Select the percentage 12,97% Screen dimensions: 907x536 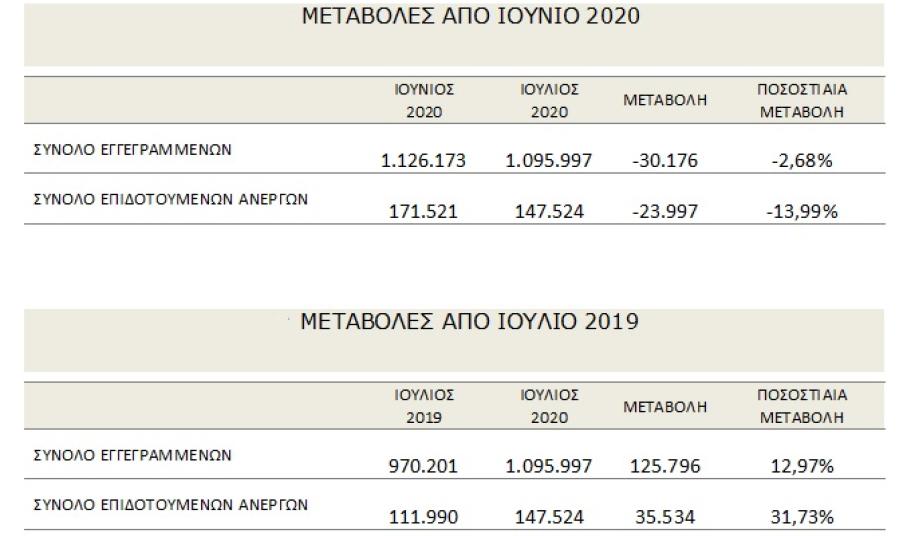click(x=803, y=467)
